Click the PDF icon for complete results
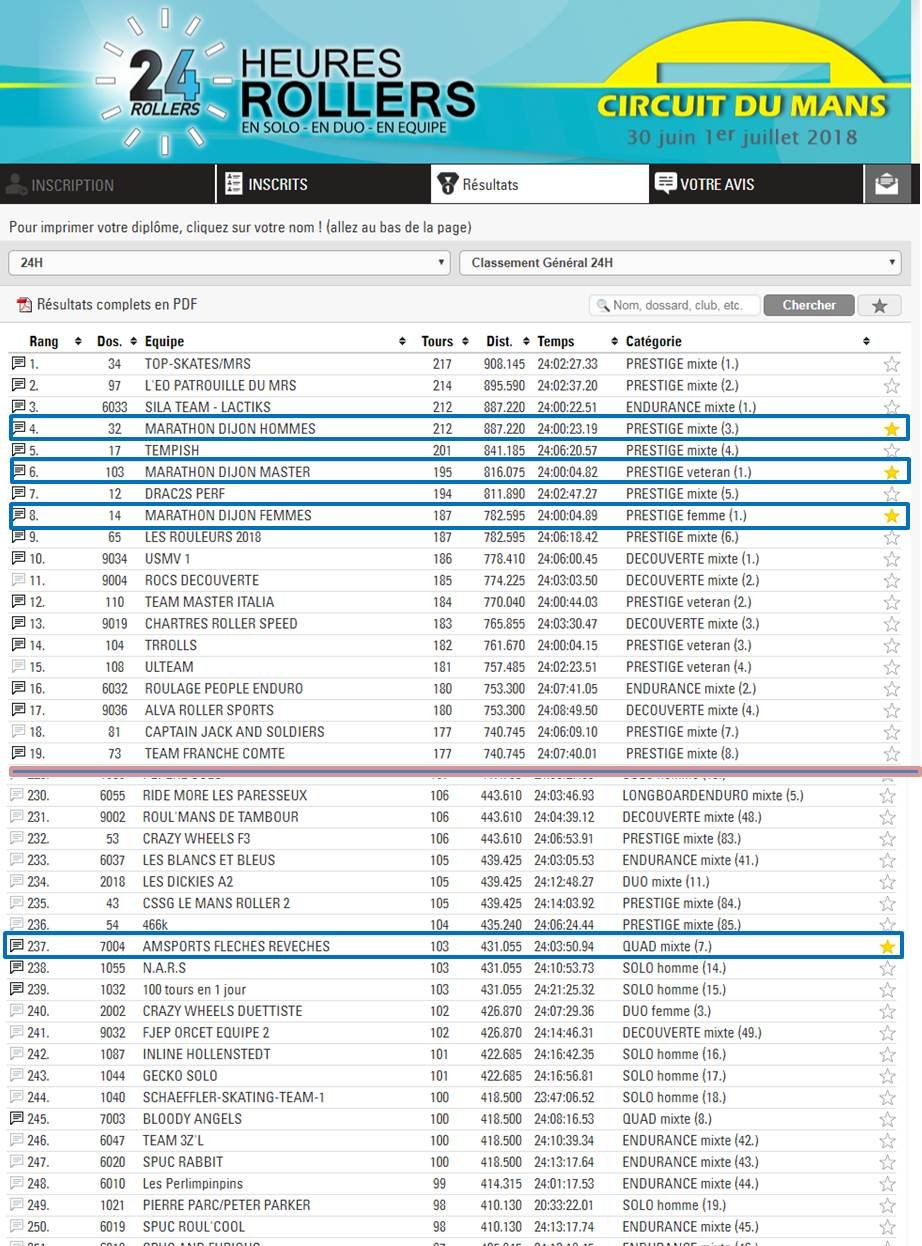922x1246 pixels. (24, 305)
